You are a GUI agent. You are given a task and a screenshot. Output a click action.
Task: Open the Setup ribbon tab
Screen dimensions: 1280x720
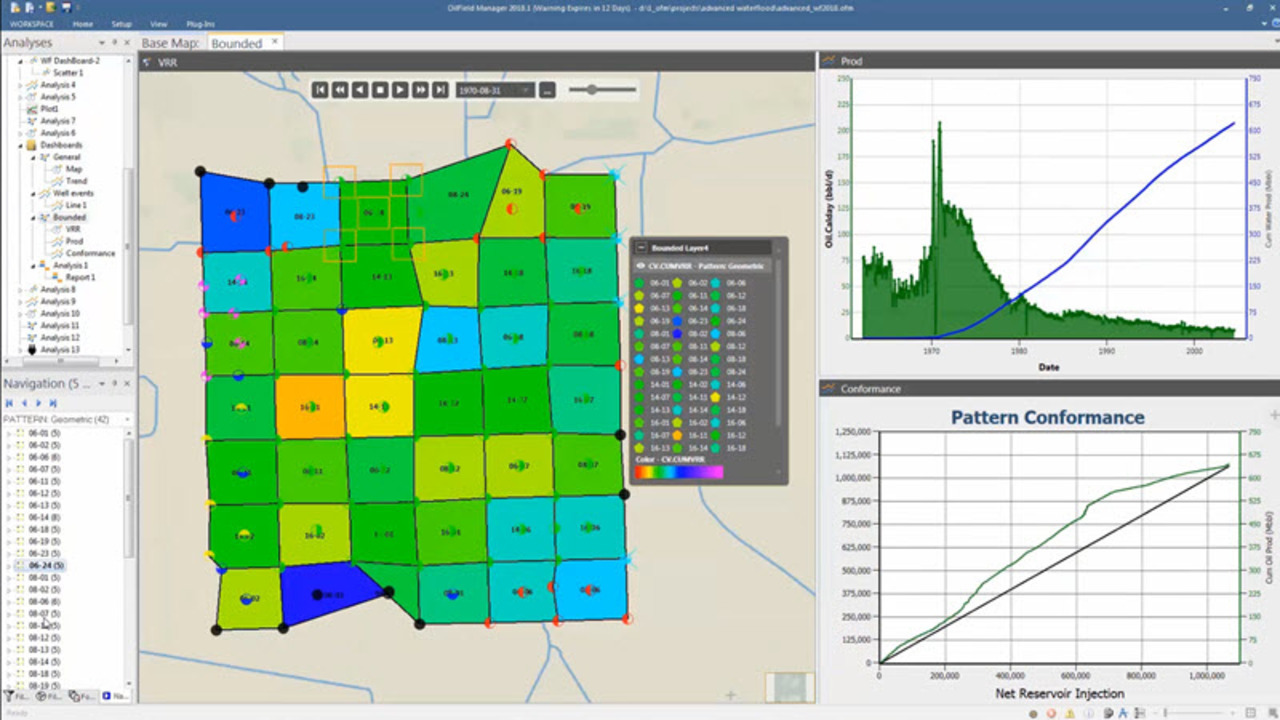[x=121, y=23]
